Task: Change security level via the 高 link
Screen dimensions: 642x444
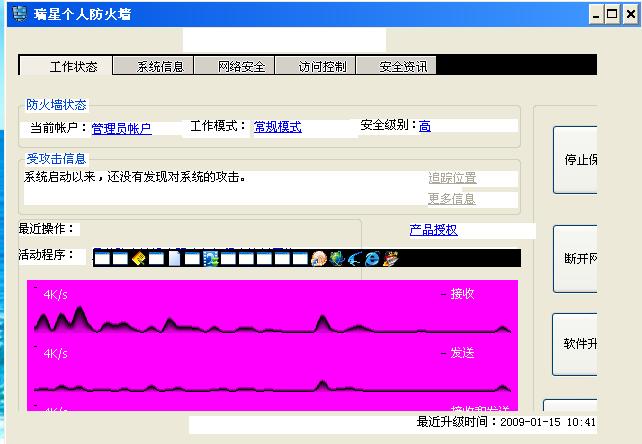Action: pyautogui.click(x=425, y=126)
